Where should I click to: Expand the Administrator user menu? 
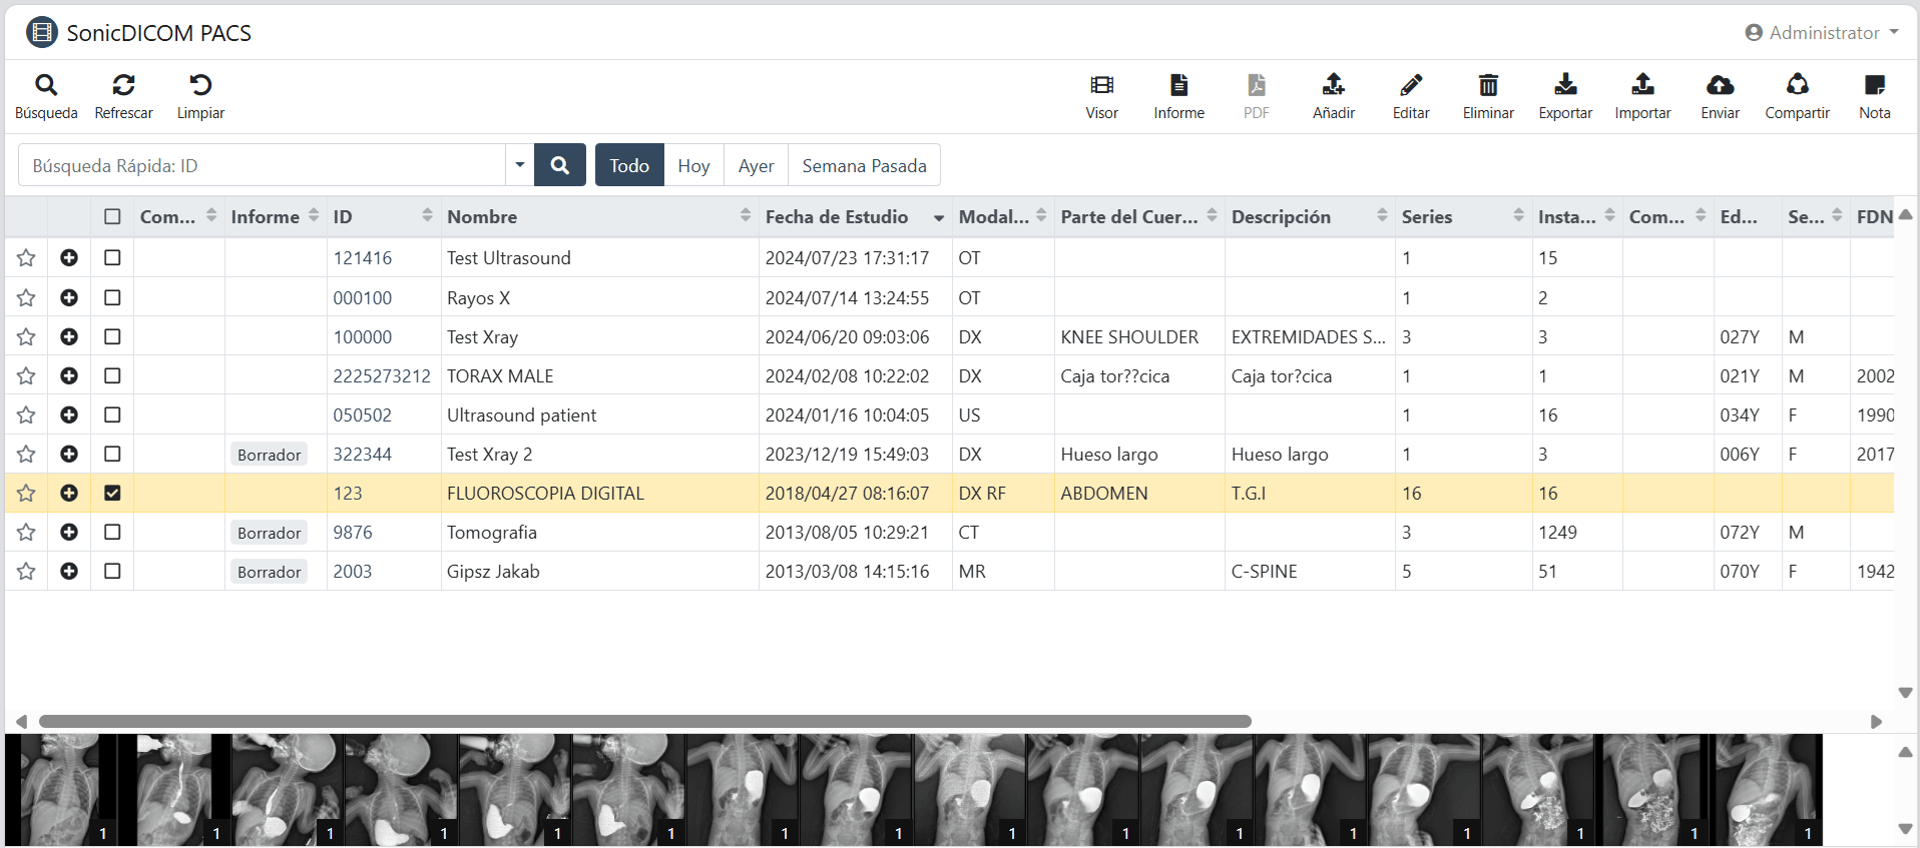(x=1822, y=33)
